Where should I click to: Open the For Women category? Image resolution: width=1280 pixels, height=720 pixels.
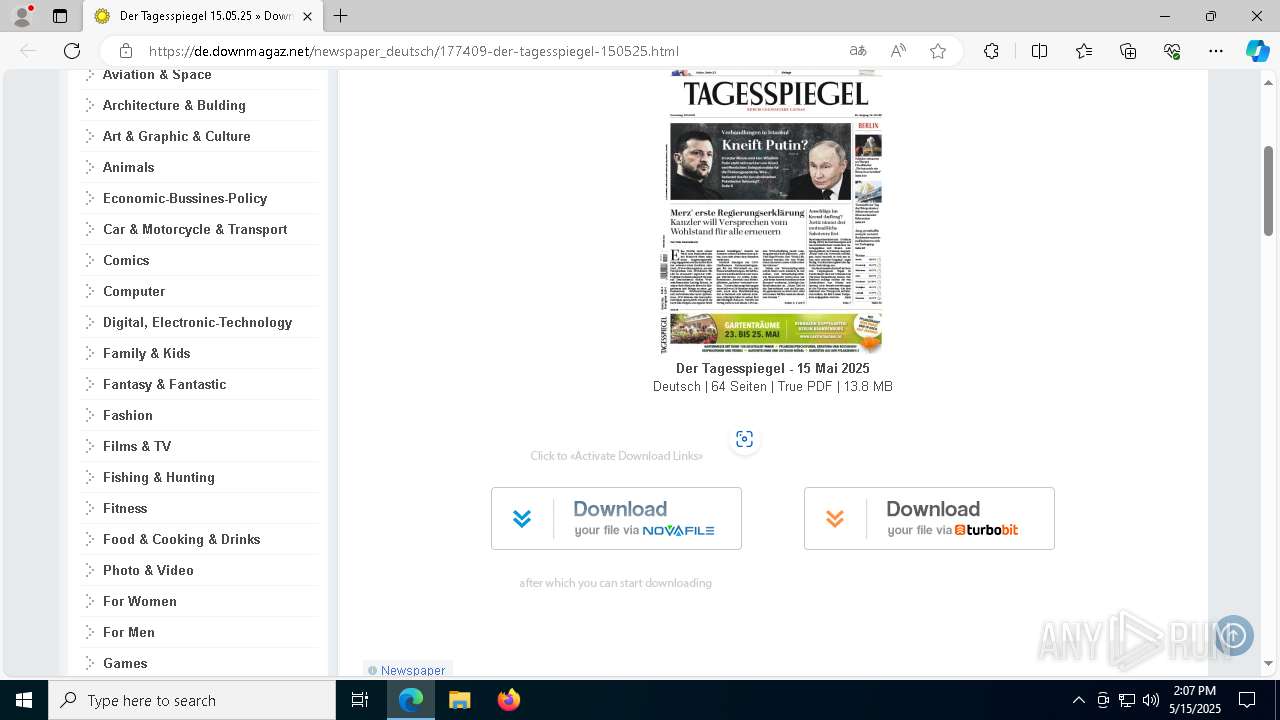tap(140, 601)
